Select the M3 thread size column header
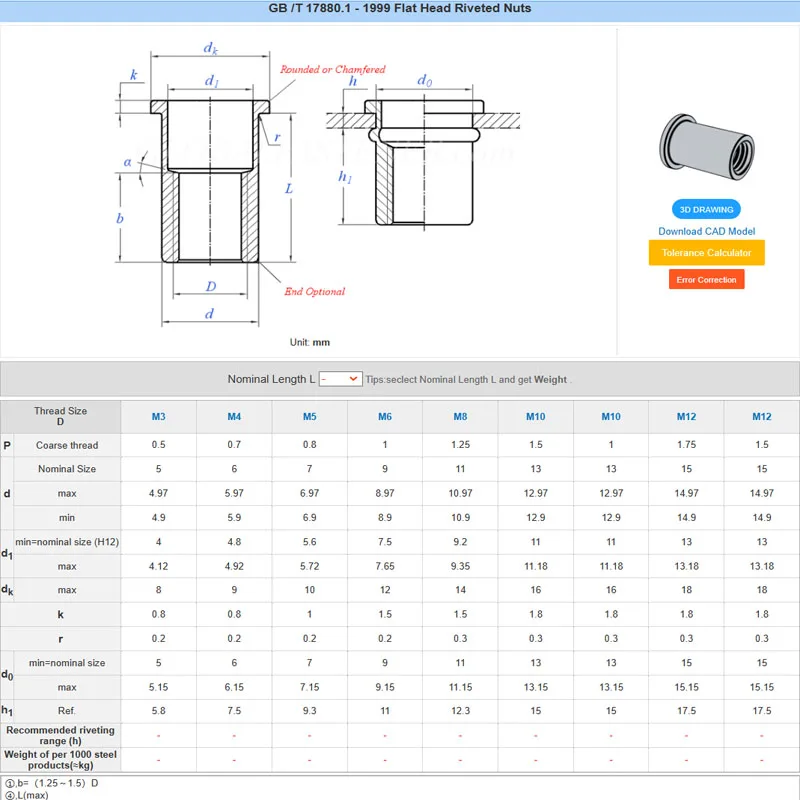 [159, 416]
